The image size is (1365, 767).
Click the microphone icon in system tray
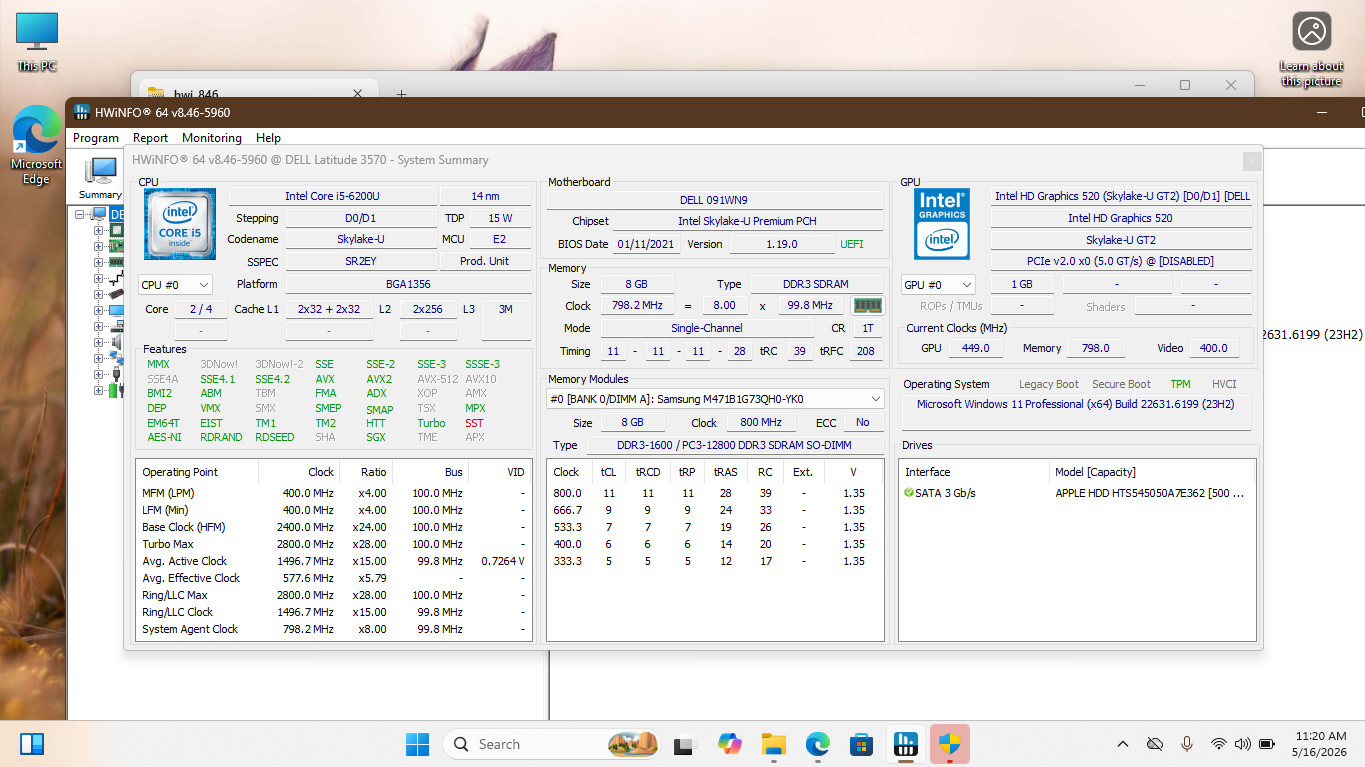[x=1187, y=744]
